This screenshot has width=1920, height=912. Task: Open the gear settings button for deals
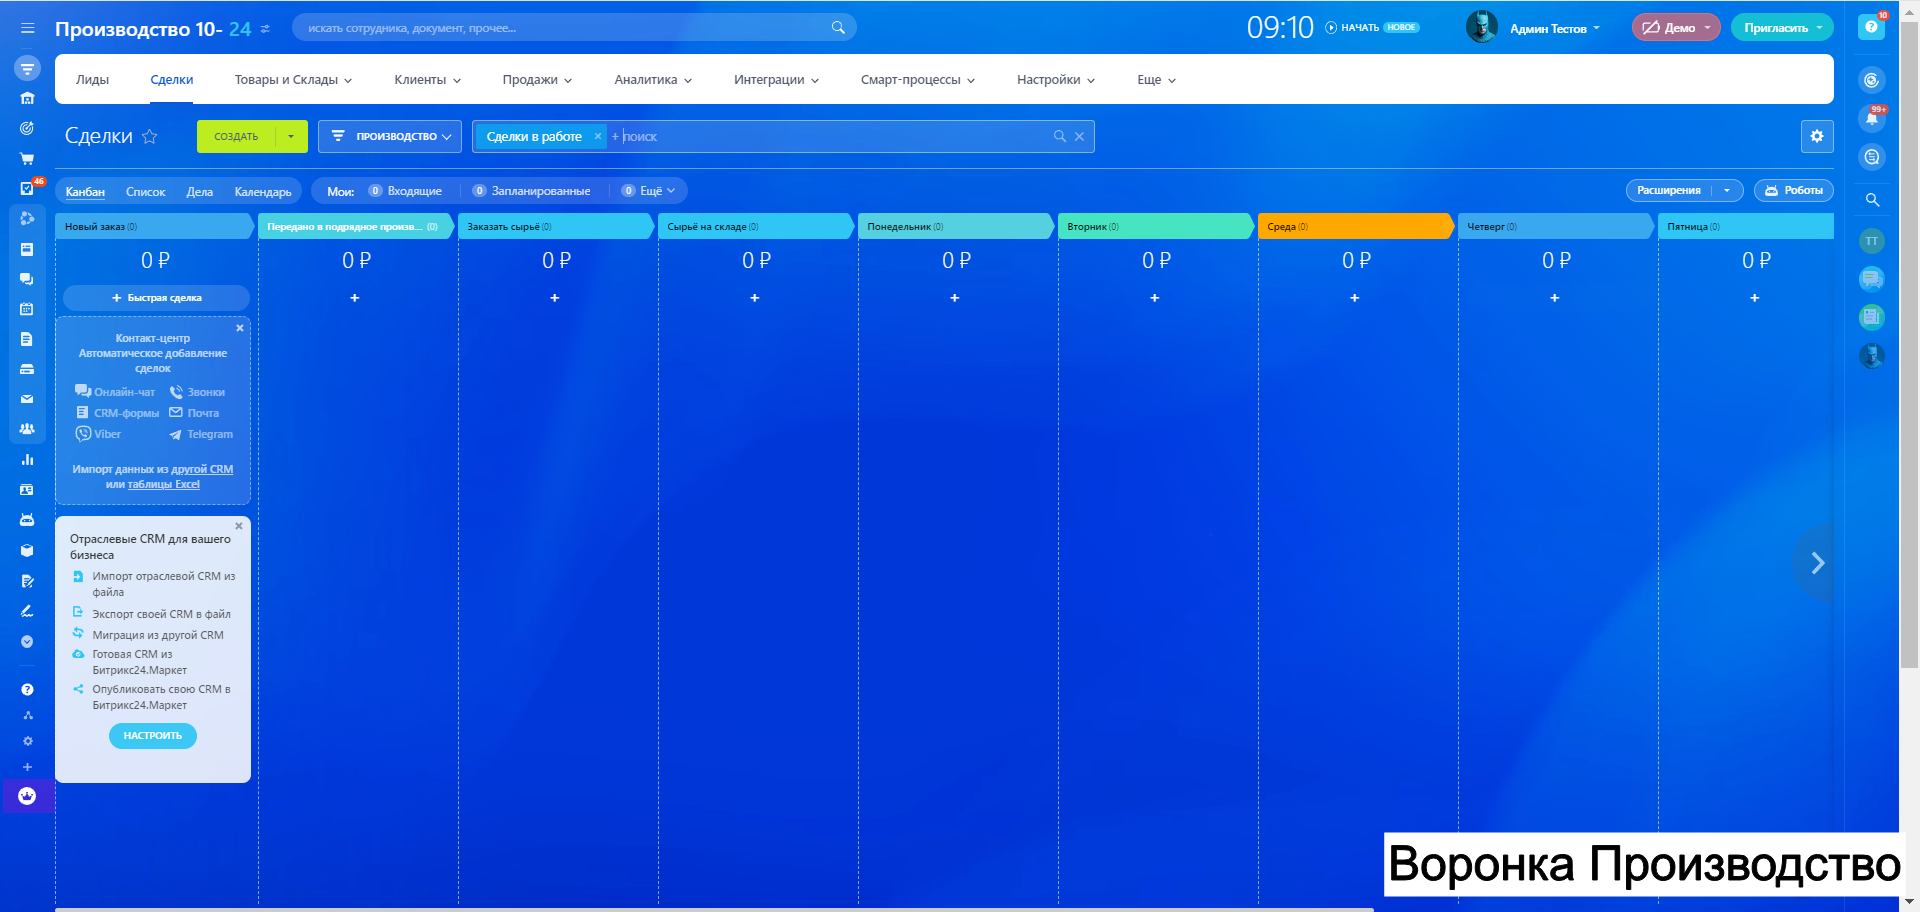(x=1817, y=137)
